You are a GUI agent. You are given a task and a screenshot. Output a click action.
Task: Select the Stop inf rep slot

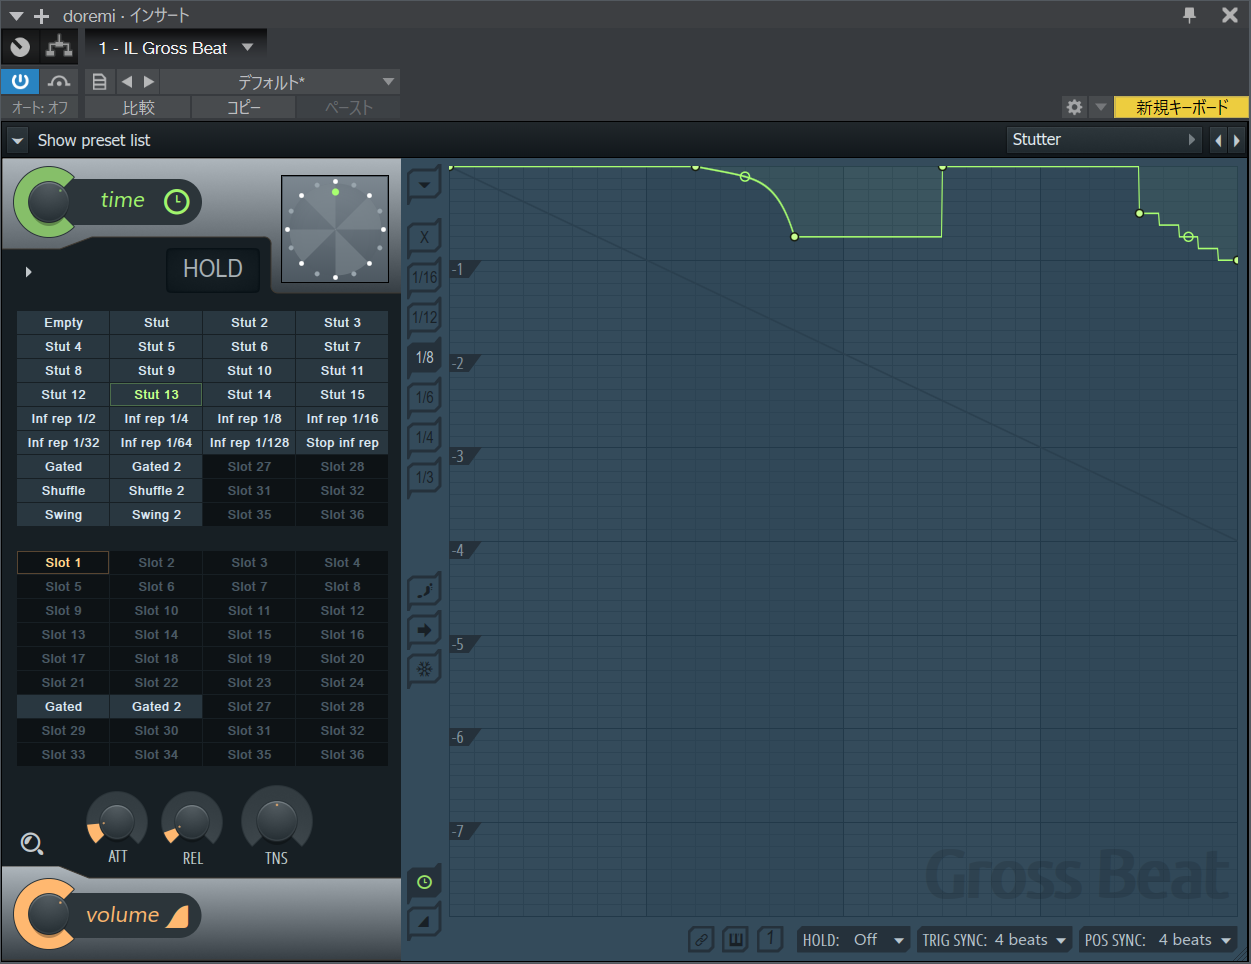tap(342, 443)
